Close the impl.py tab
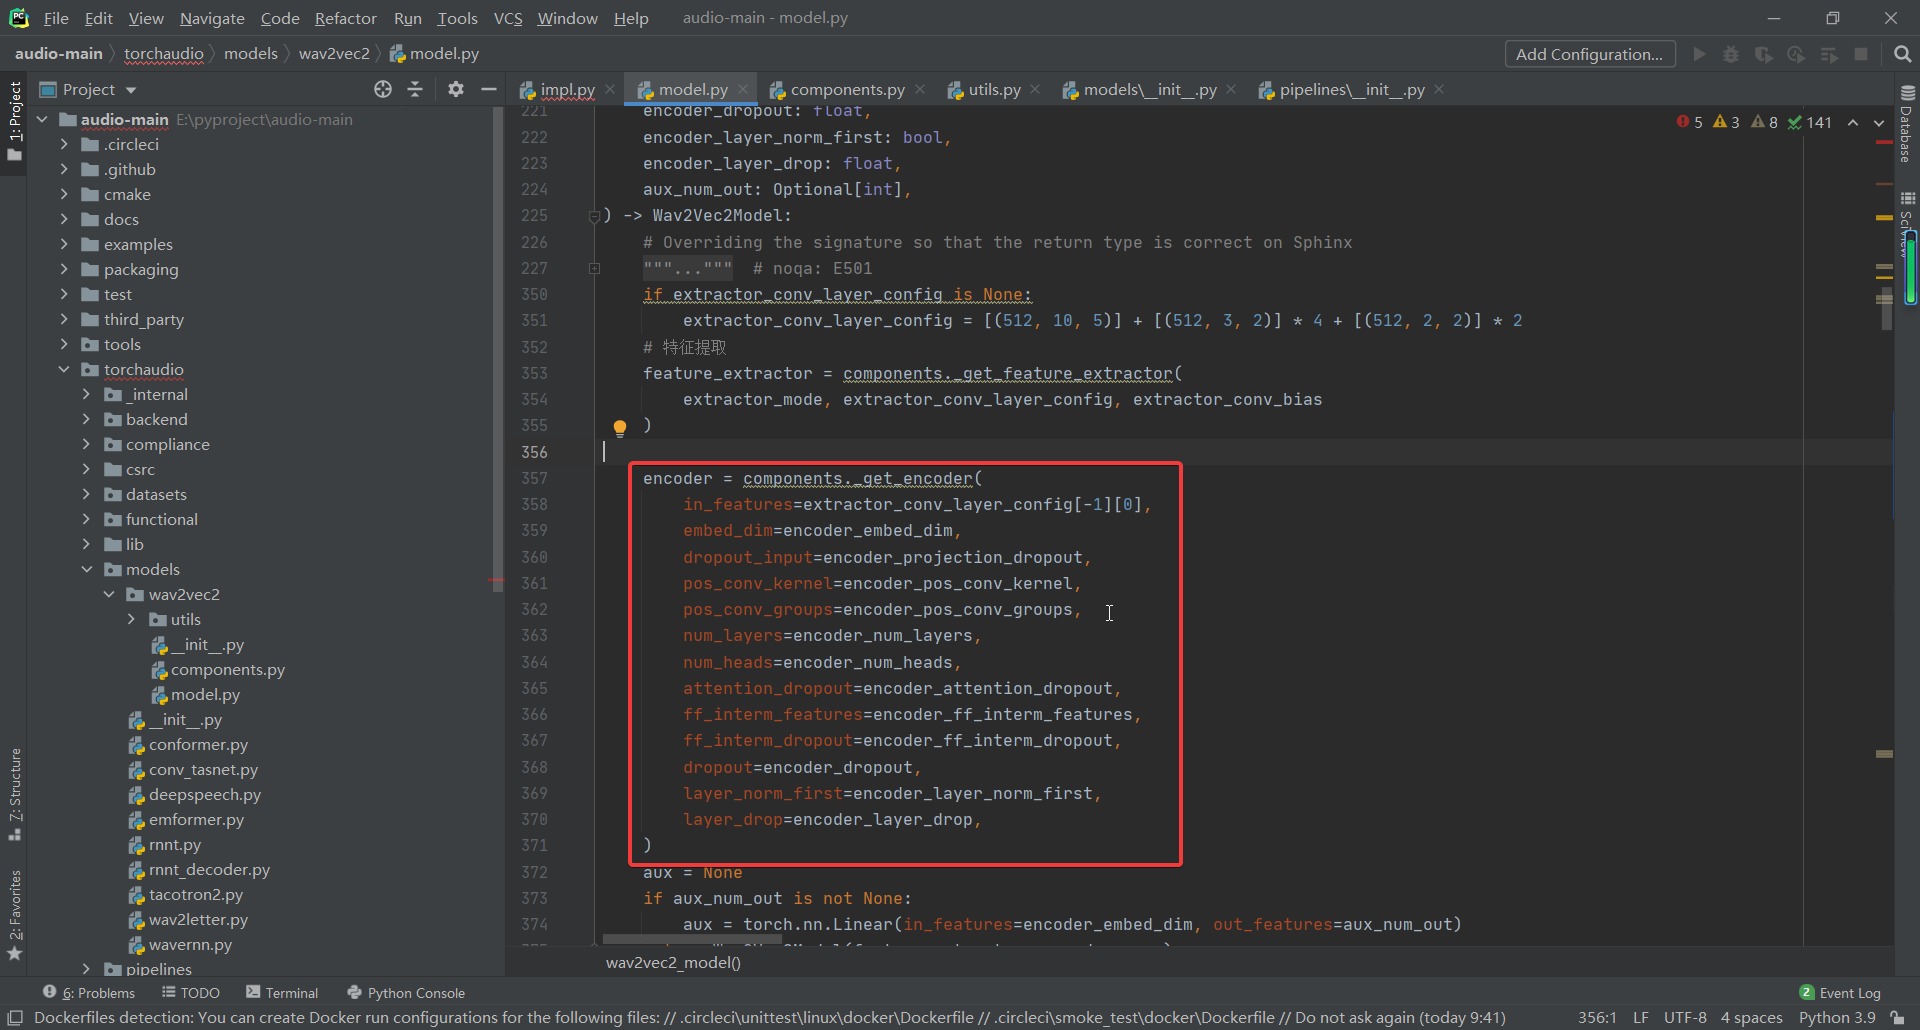1920x1030 pixels. [610, 89]
